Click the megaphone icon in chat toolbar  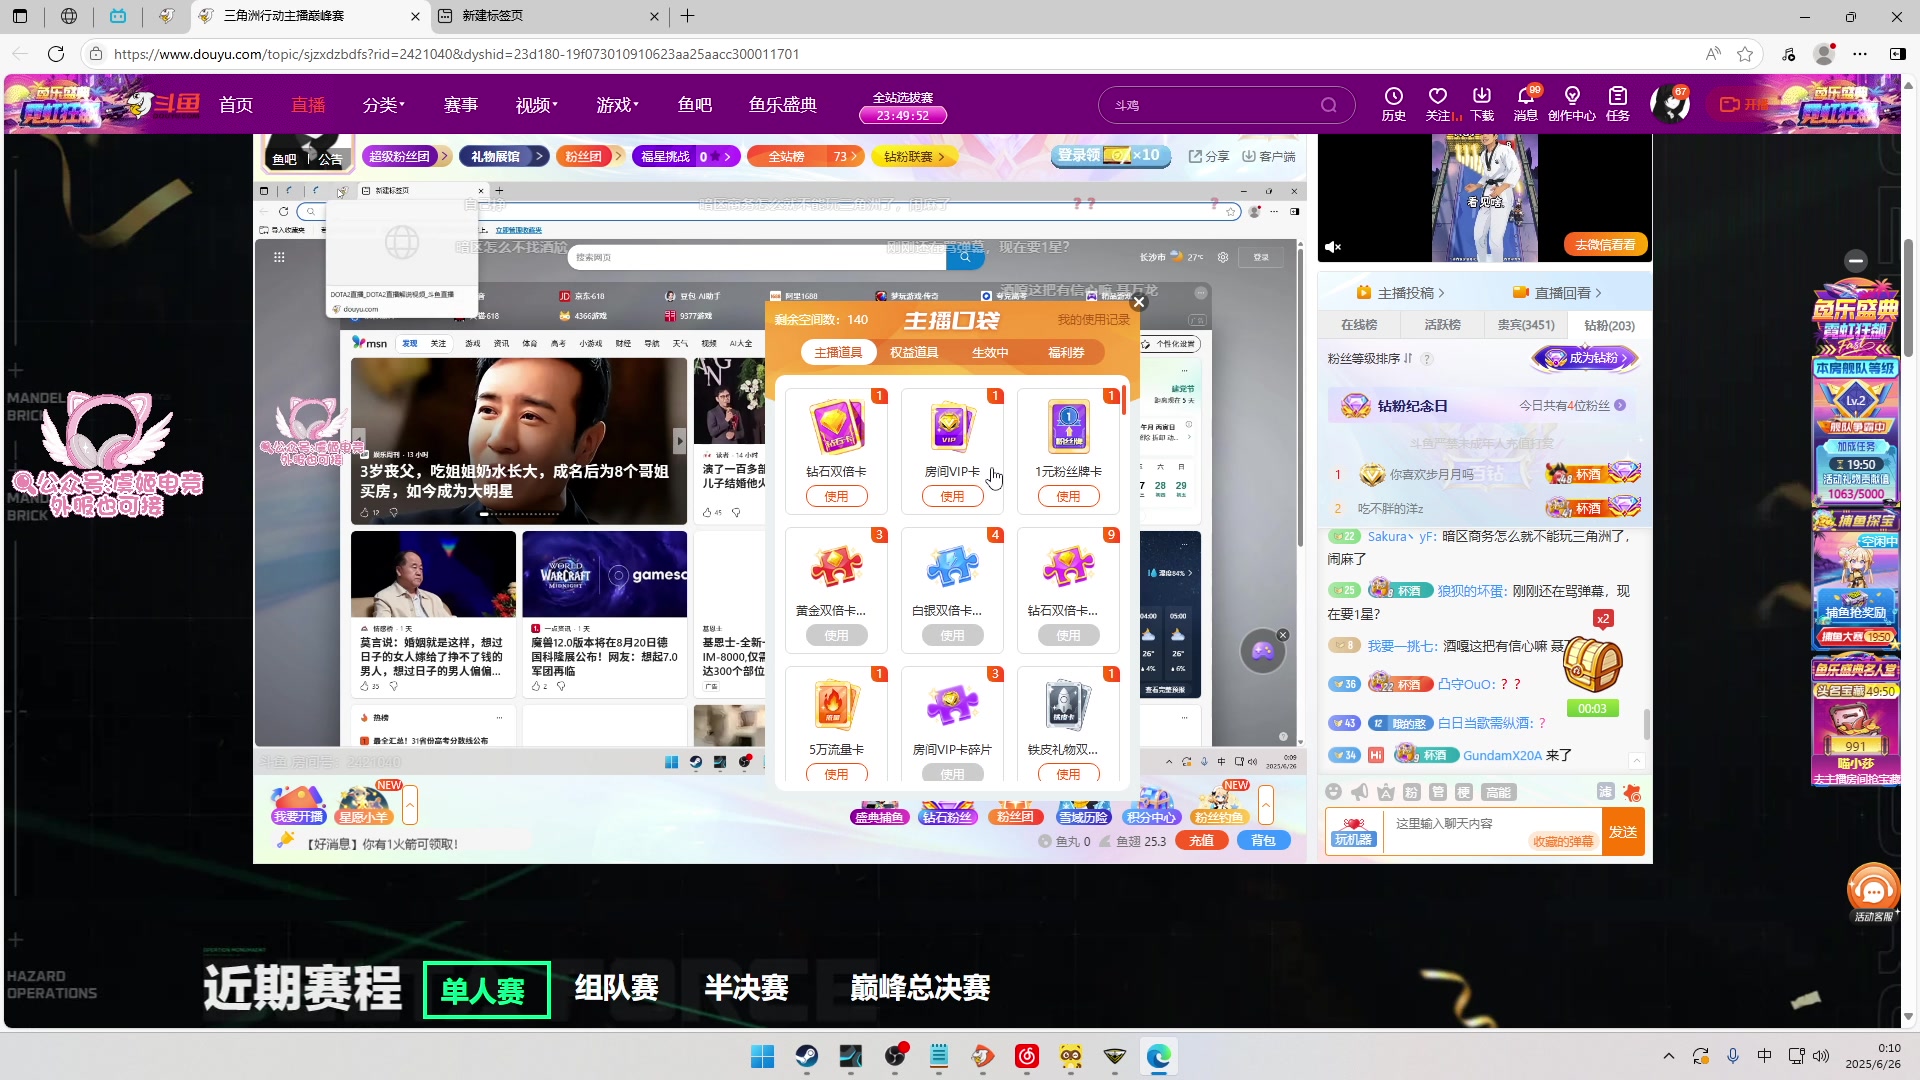[x=1359, y=792]
